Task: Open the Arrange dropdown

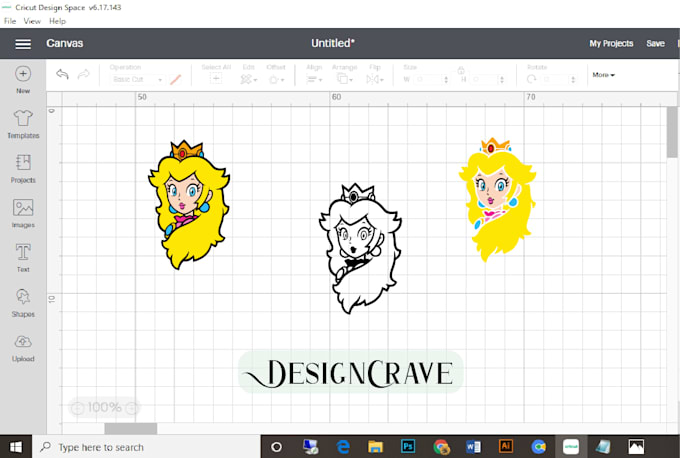Action: (345, 79)
